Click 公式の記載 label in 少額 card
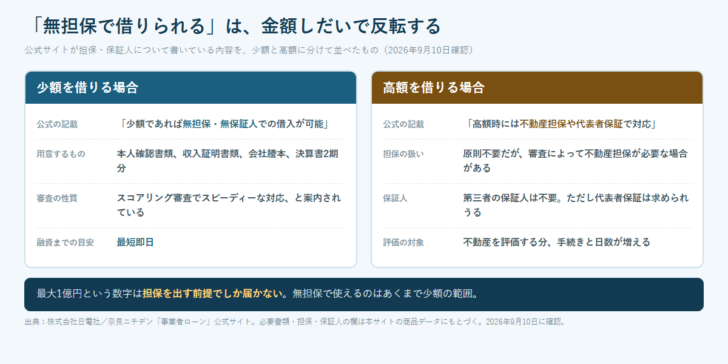The height and width of the screenshot is (364, 728). click(x=57, y=124)
